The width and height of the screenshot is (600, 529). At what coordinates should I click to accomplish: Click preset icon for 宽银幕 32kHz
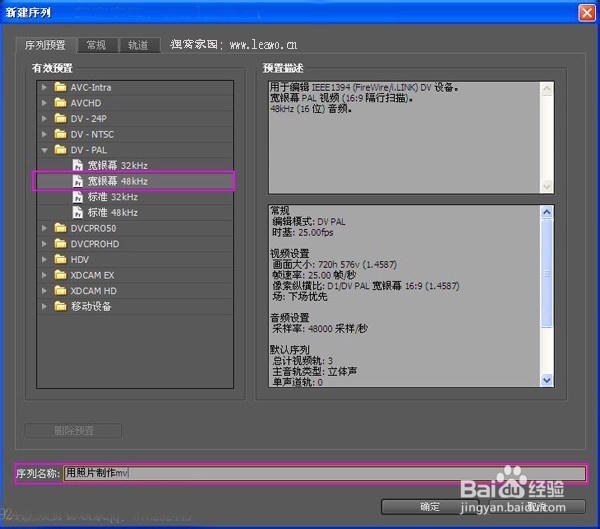(78, 165)
